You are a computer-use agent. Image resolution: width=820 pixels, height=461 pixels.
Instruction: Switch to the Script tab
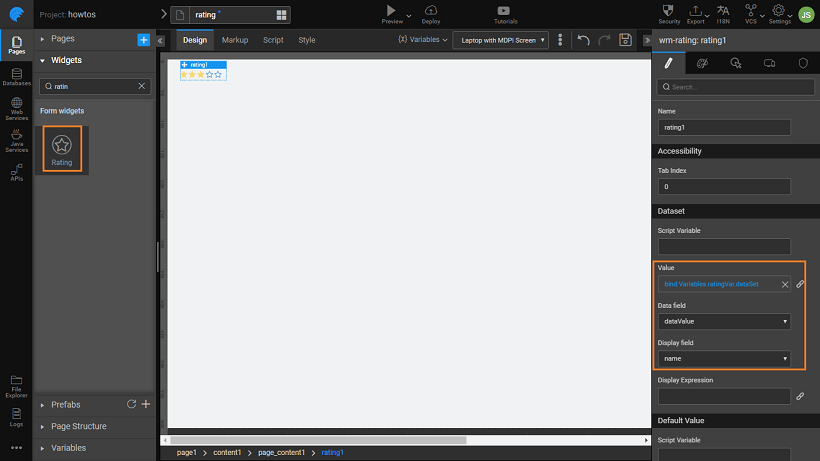(273, 40)
